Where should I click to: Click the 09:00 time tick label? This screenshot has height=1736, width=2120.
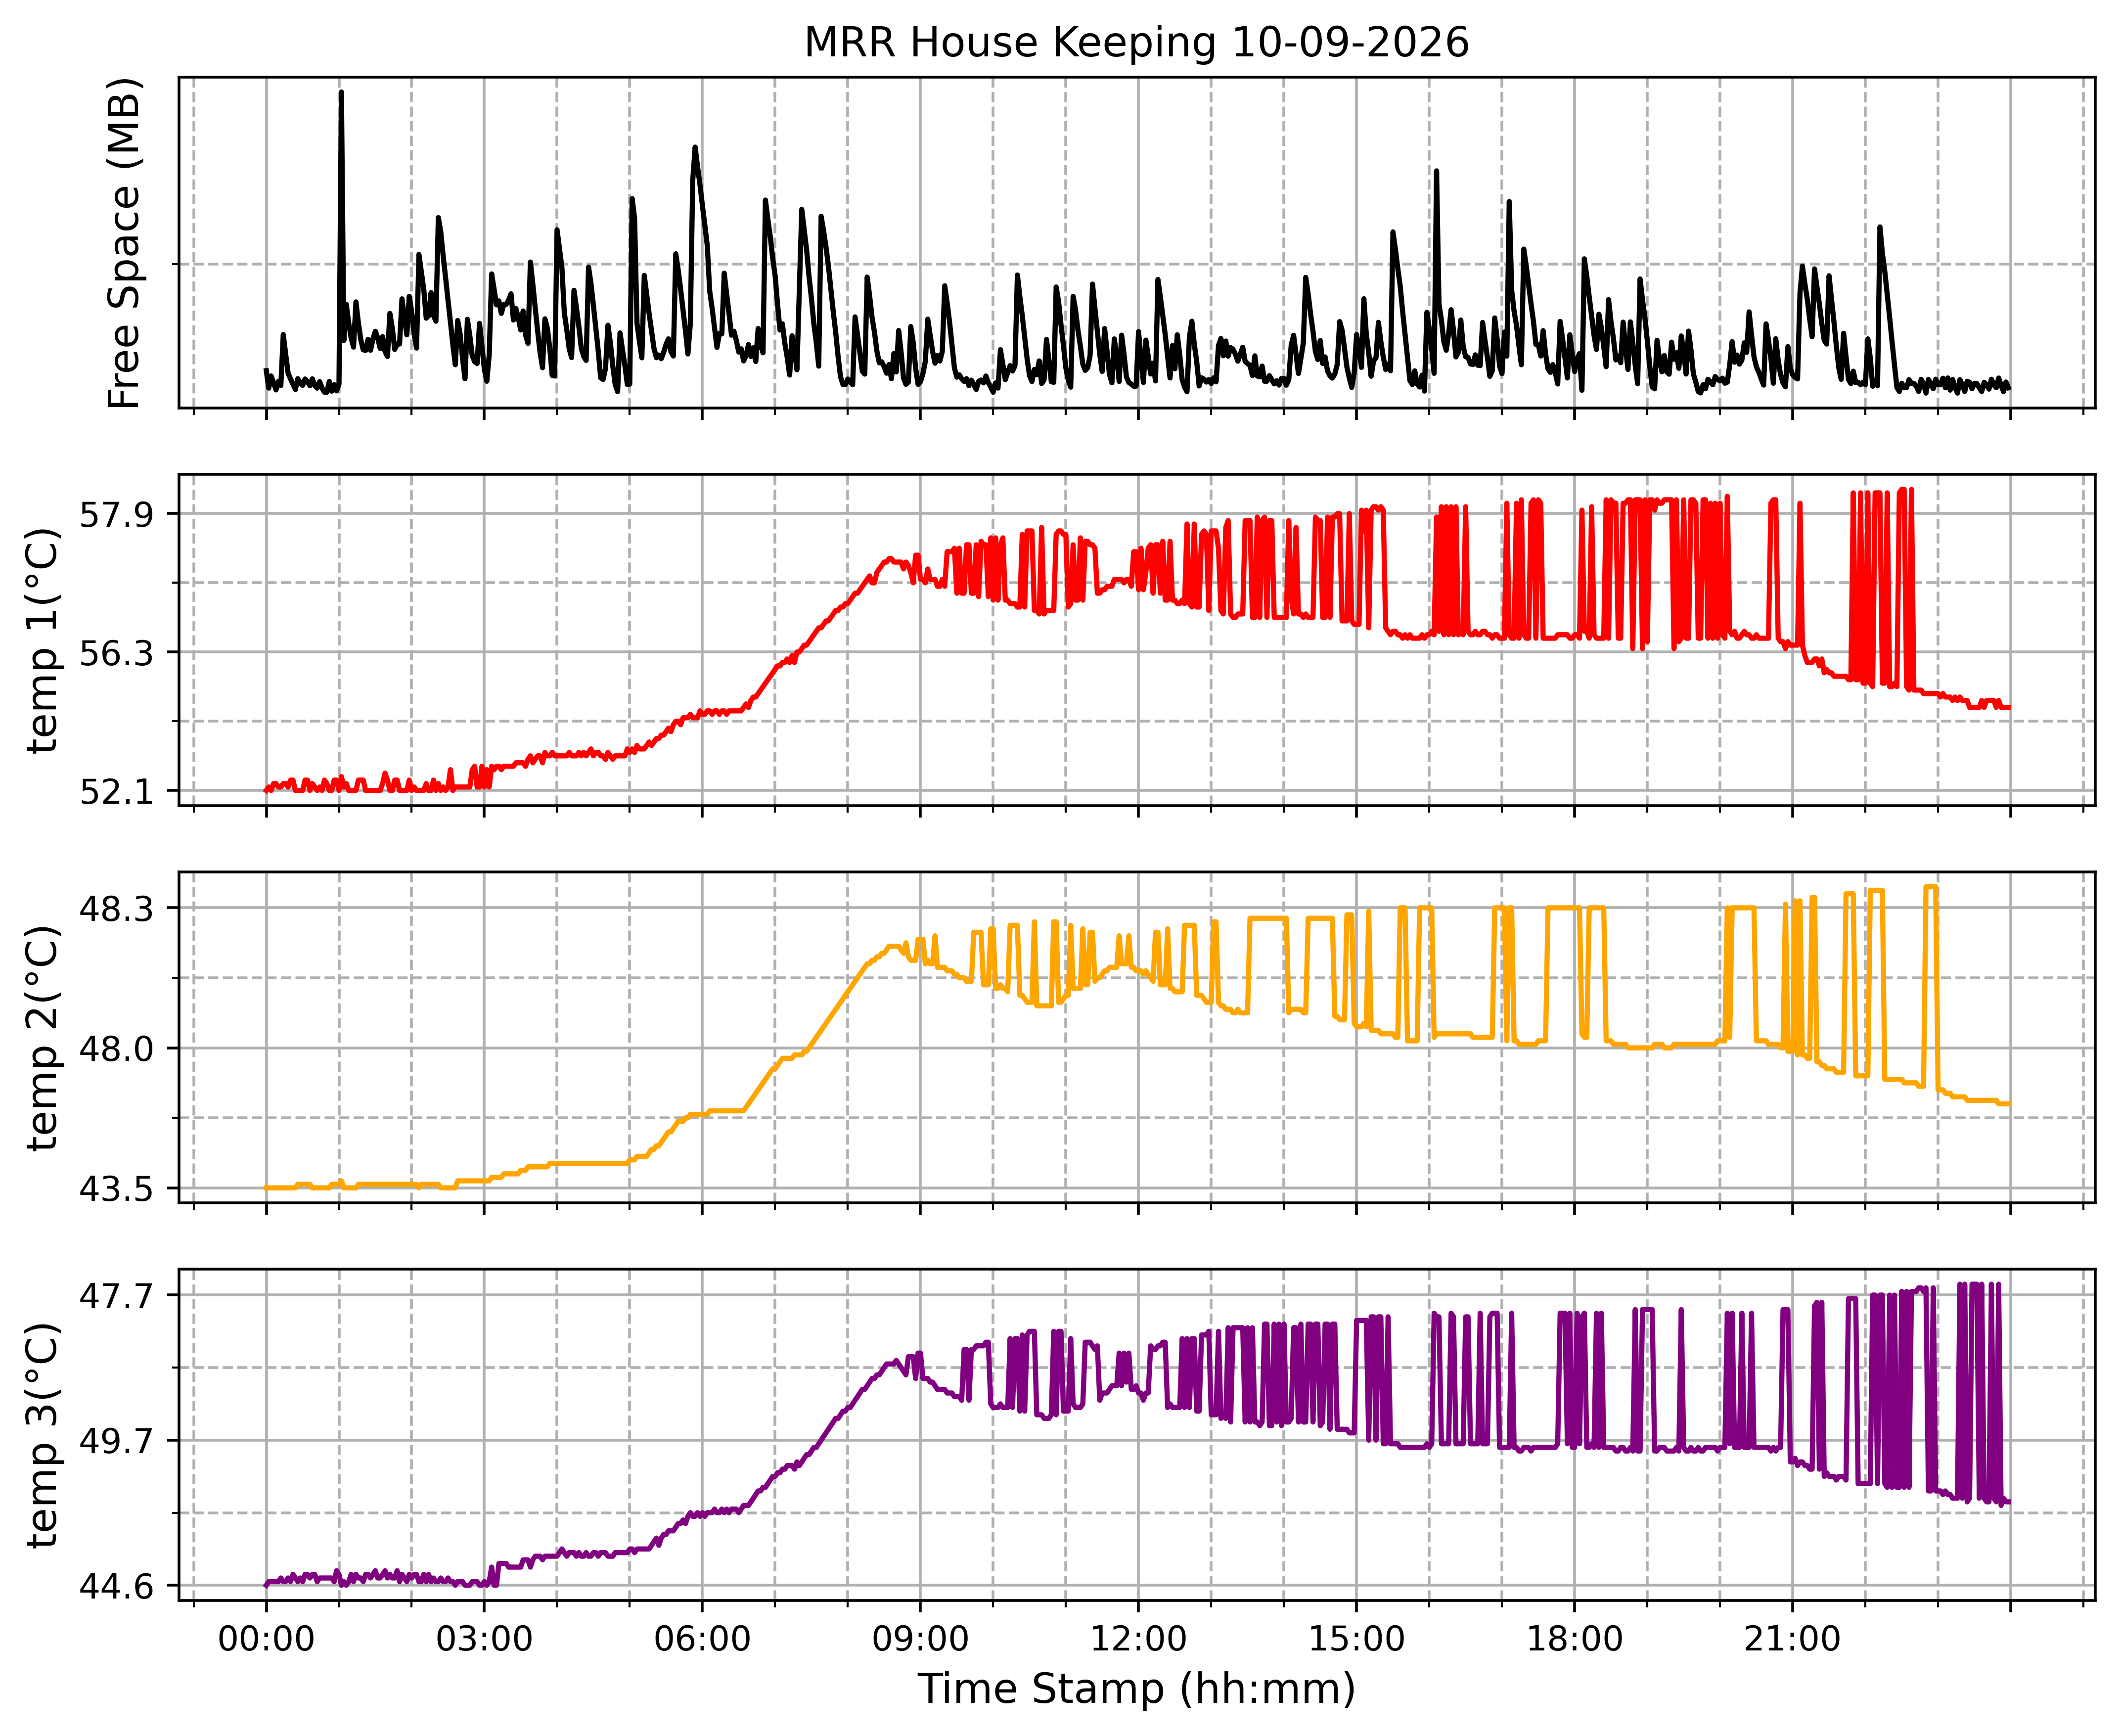click(x=920, y=1639)
